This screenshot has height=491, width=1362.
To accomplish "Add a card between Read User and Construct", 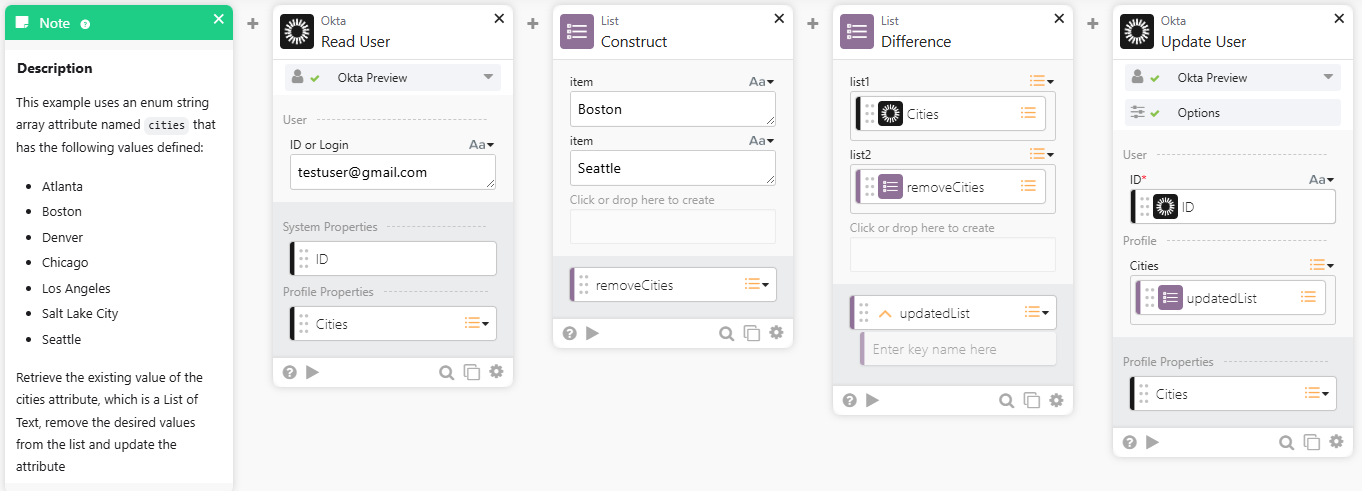I will tap(533, 23).
